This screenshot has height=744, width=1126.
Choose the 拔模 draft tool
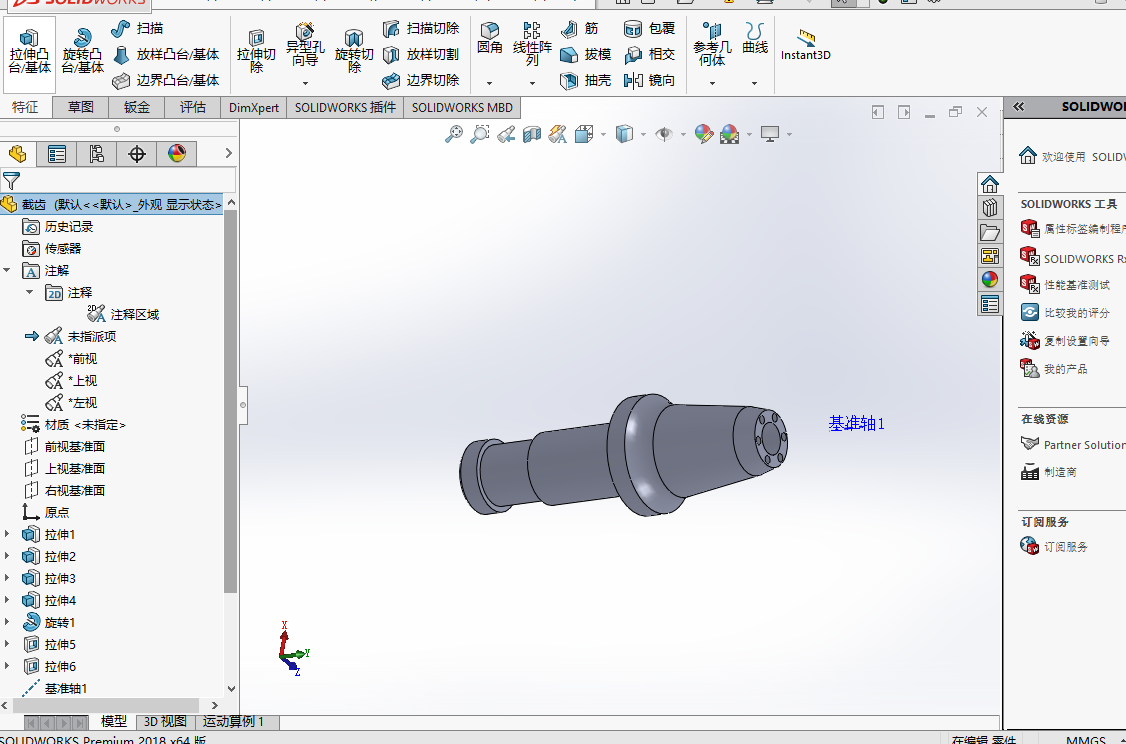(x=586, y=55)
